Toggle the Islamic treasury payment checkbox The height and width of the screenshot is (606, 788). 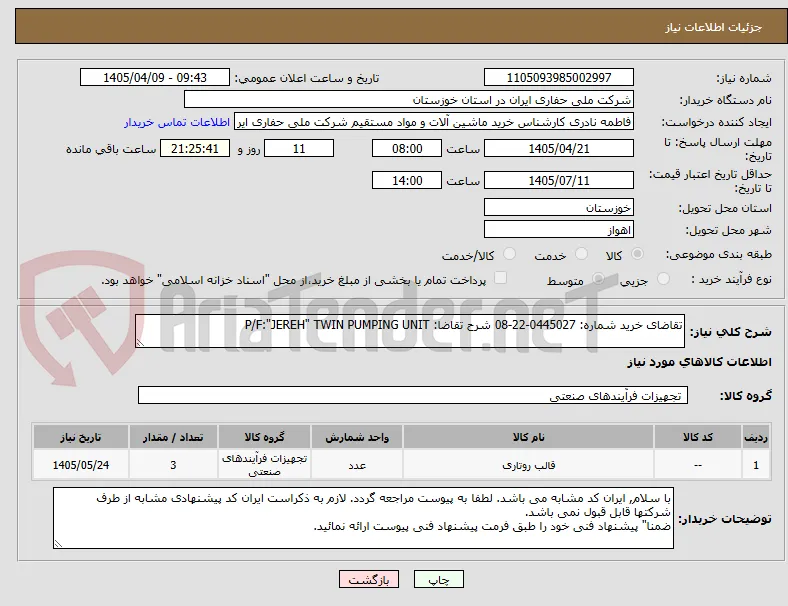click(501, 278)
